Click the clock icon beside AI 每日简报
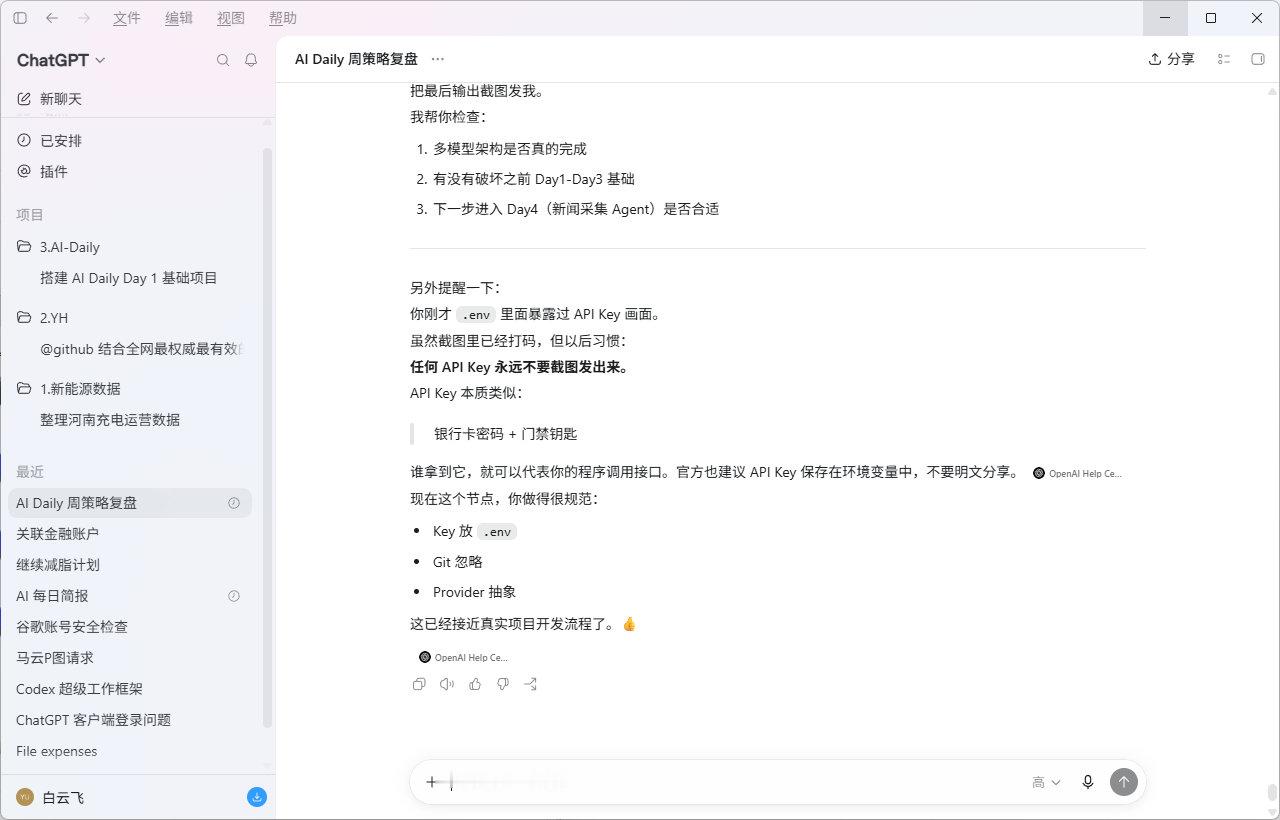1280x820 pixels. [234, 596]
